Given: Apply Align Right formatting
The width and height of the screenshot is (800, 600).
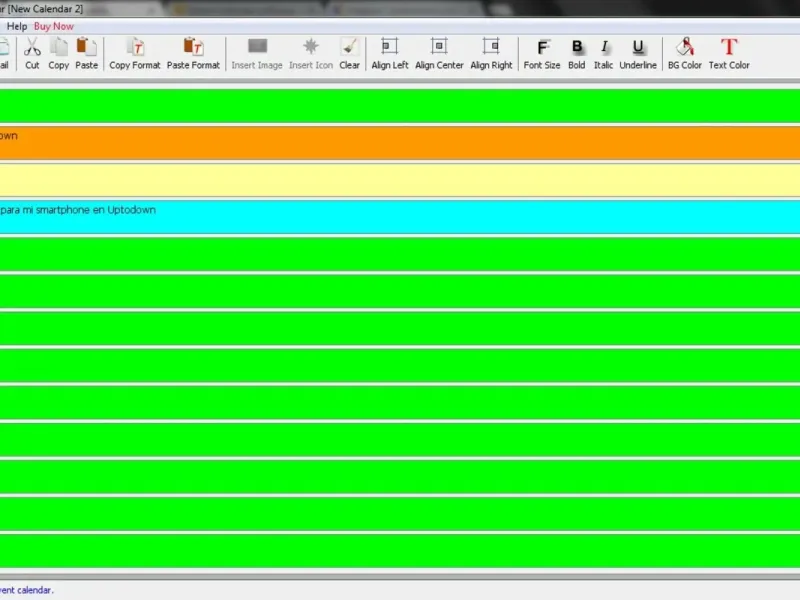Looking at the screenshot, I should point(491,53).
